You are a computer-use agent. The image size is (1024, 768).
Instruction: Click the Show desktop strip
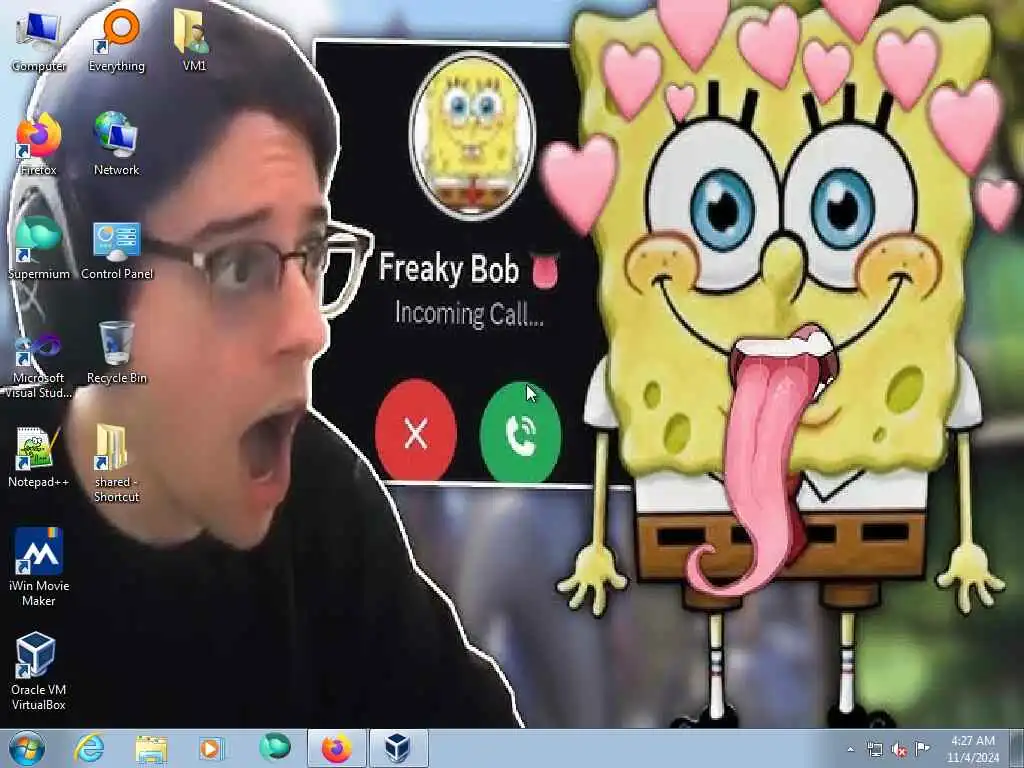pos(1017,748)
